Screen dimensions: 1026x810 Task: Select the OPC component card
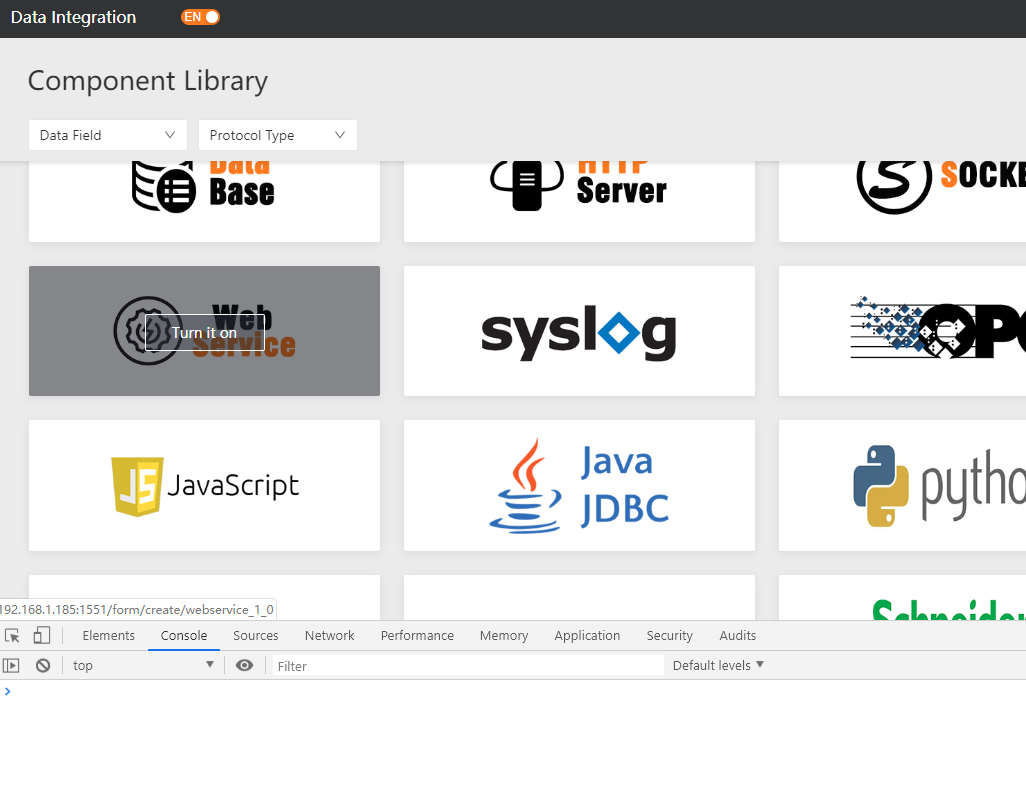[902, 331]
